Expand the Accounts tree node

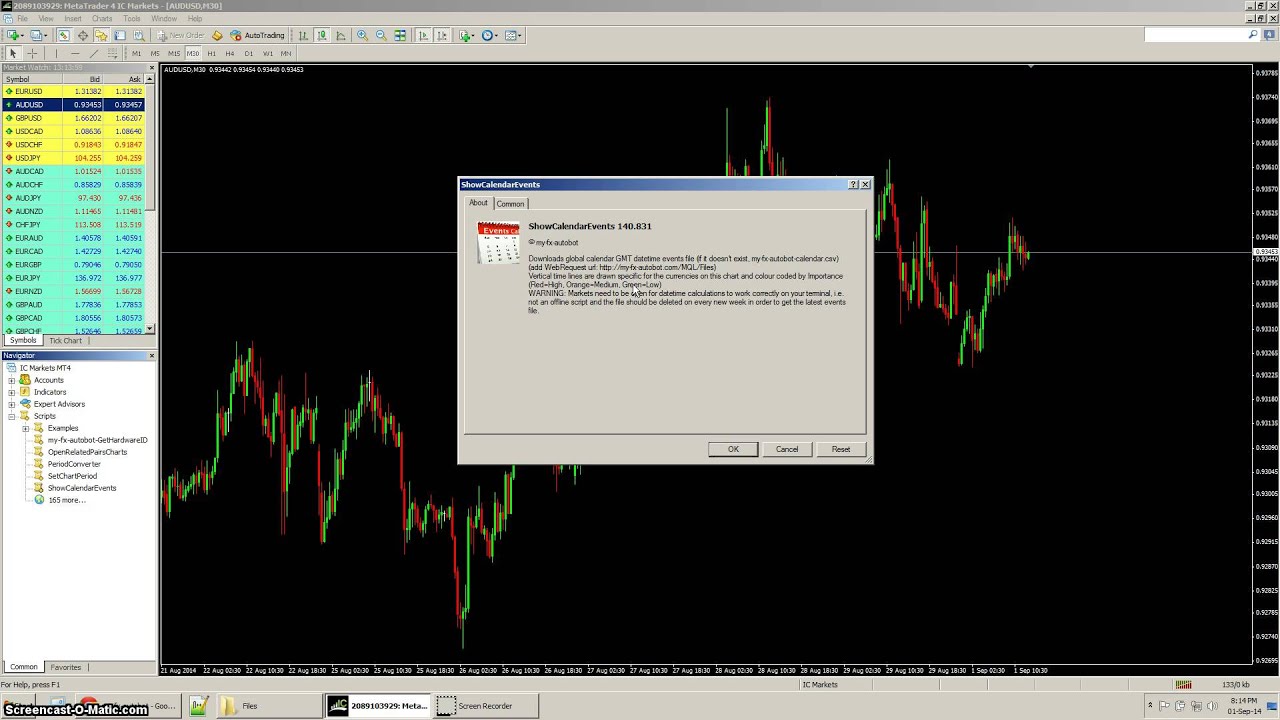[x=12, y=380]
